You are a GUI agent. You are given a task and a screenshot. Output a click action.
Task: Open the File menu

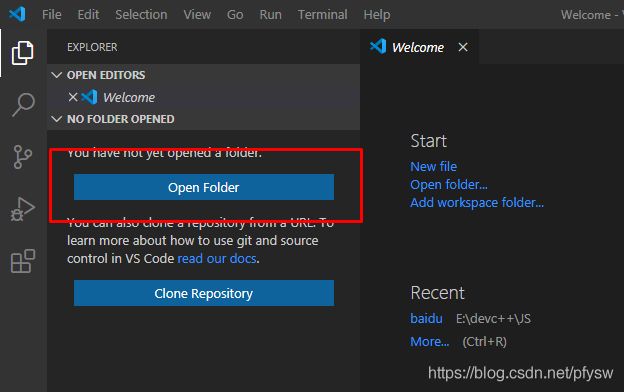click(52, 15)
